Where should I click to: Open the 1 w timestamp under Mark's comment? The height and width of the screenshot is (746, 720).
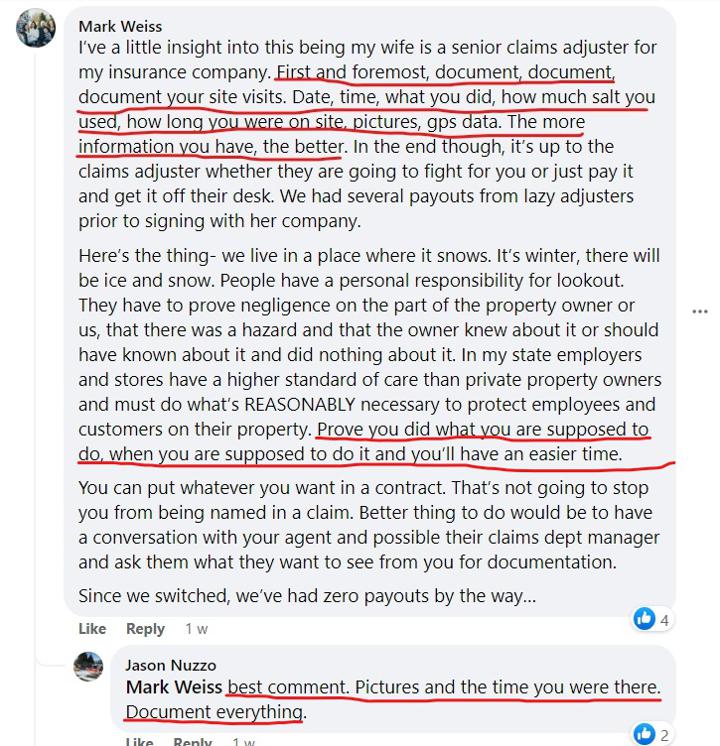coord(197,628)
